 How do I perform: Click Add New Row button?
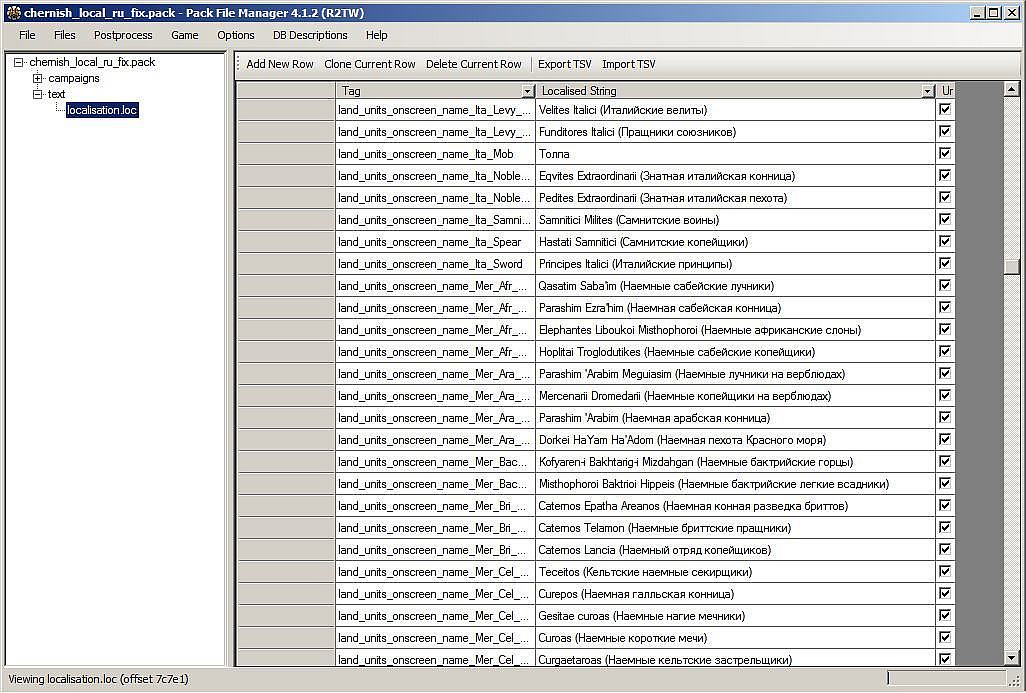click(280, 64)
